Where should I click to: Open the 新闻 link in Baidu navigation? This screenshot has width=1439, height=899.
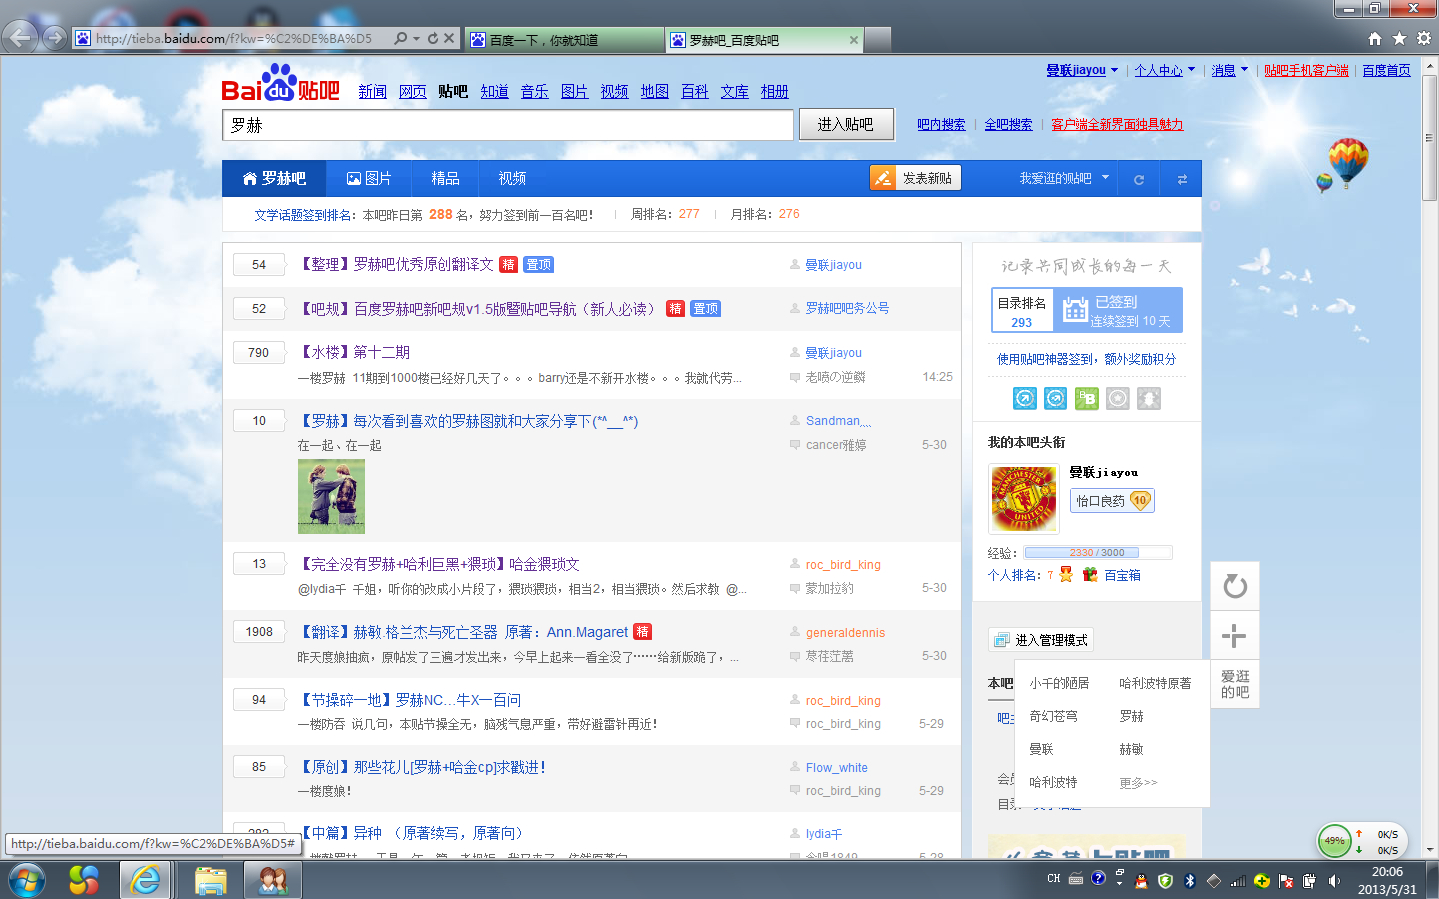[x=372, y=91]
